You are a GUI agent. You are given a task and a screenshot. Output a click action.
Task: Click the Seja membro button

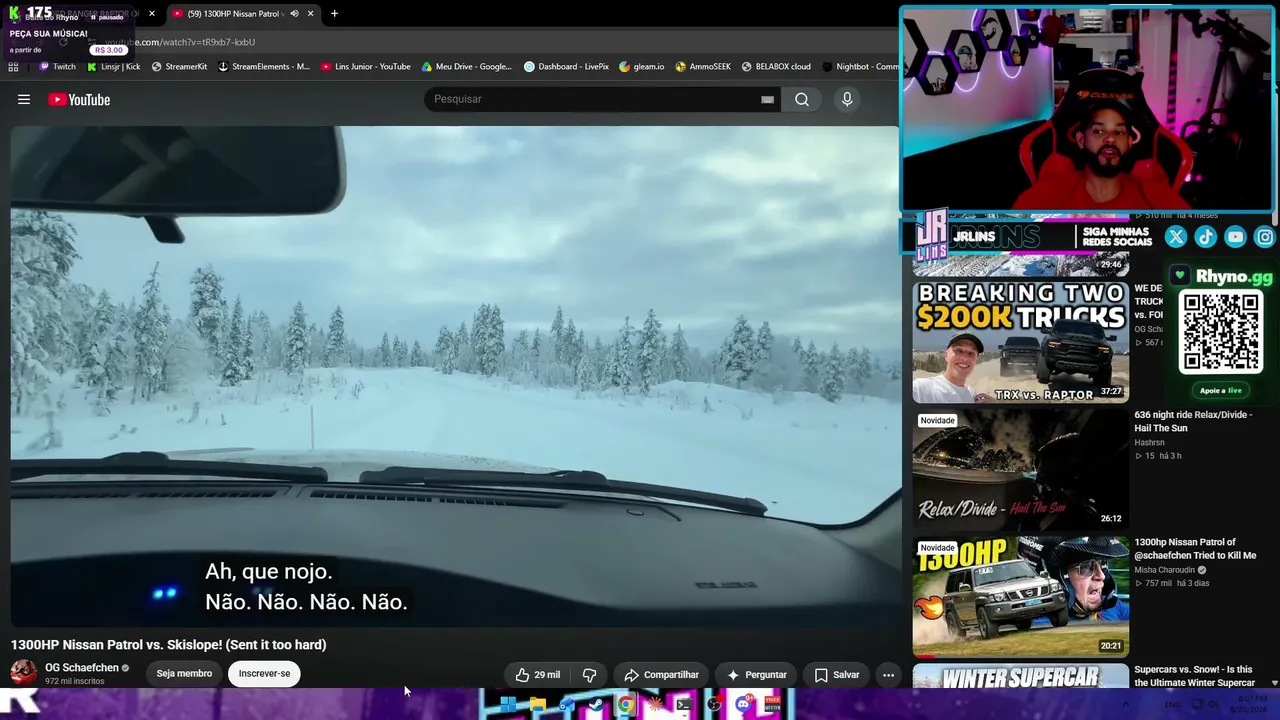184,674
